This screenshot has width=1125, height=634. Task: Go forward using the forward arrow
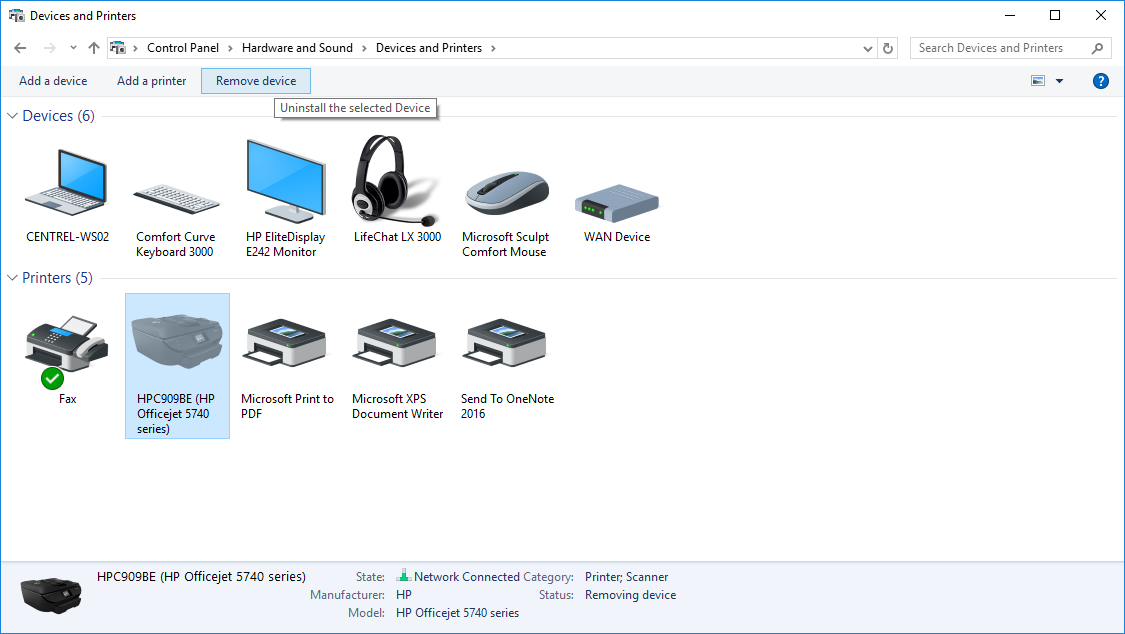pyautogui.click(x=50, y=48)
